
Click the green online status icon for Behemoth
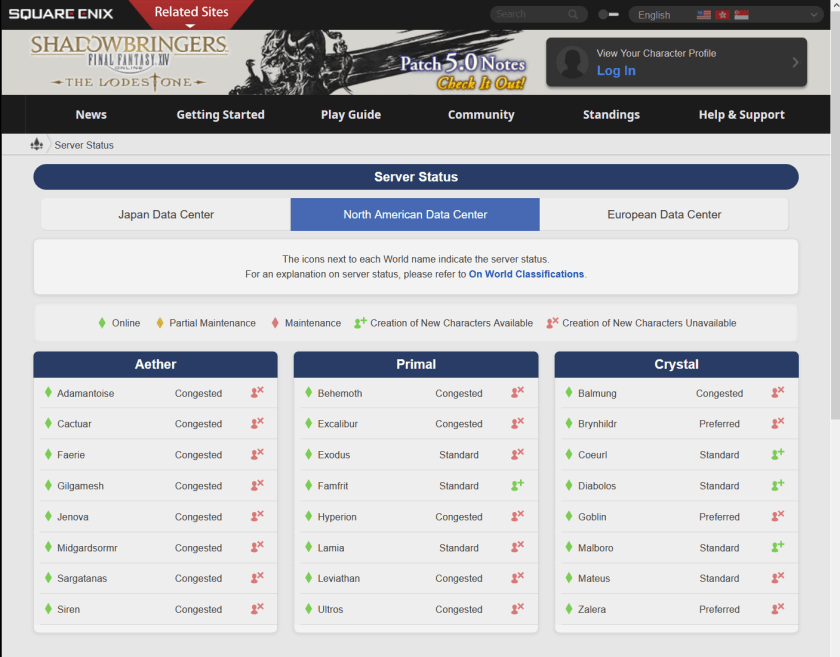pyautogui.click(x=308, y=393)
